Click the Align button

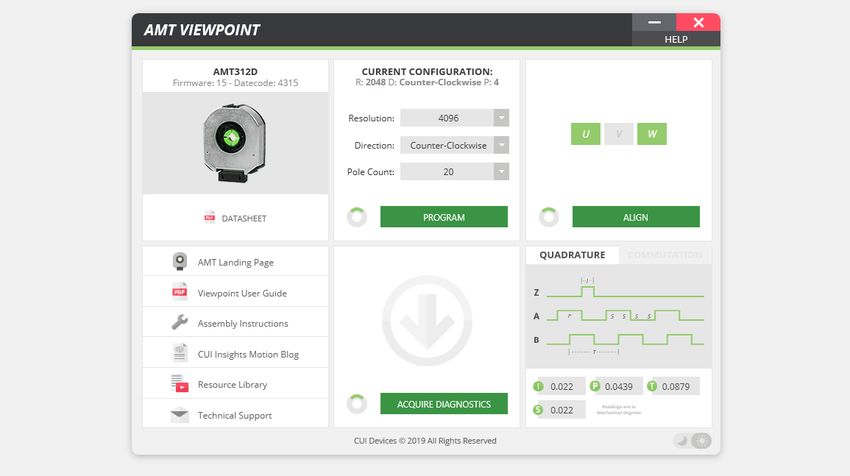(x=636, y=217)
